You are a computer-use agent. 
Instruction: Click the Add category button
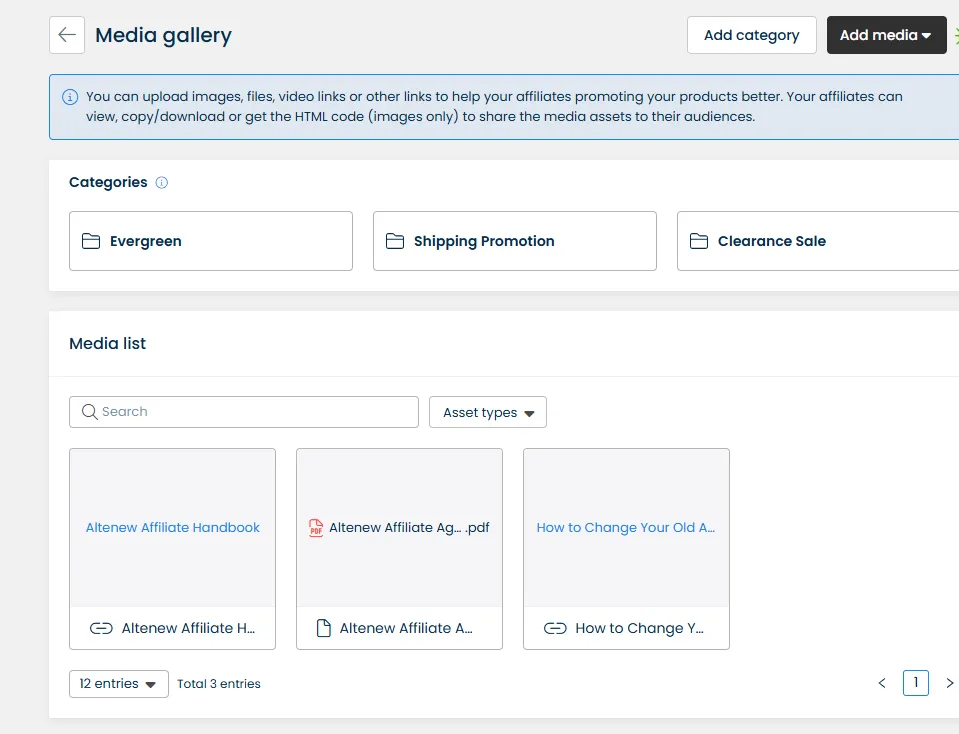751,34
